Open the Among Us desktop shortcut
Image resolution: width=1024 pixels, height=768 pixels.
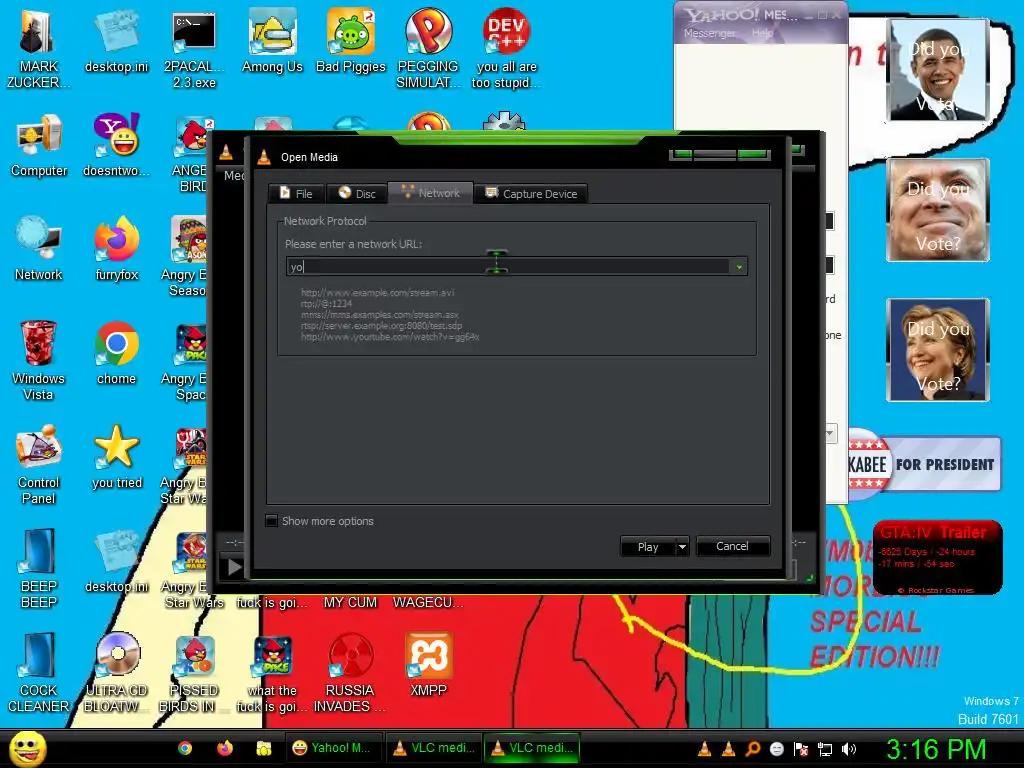coord(272,40)
